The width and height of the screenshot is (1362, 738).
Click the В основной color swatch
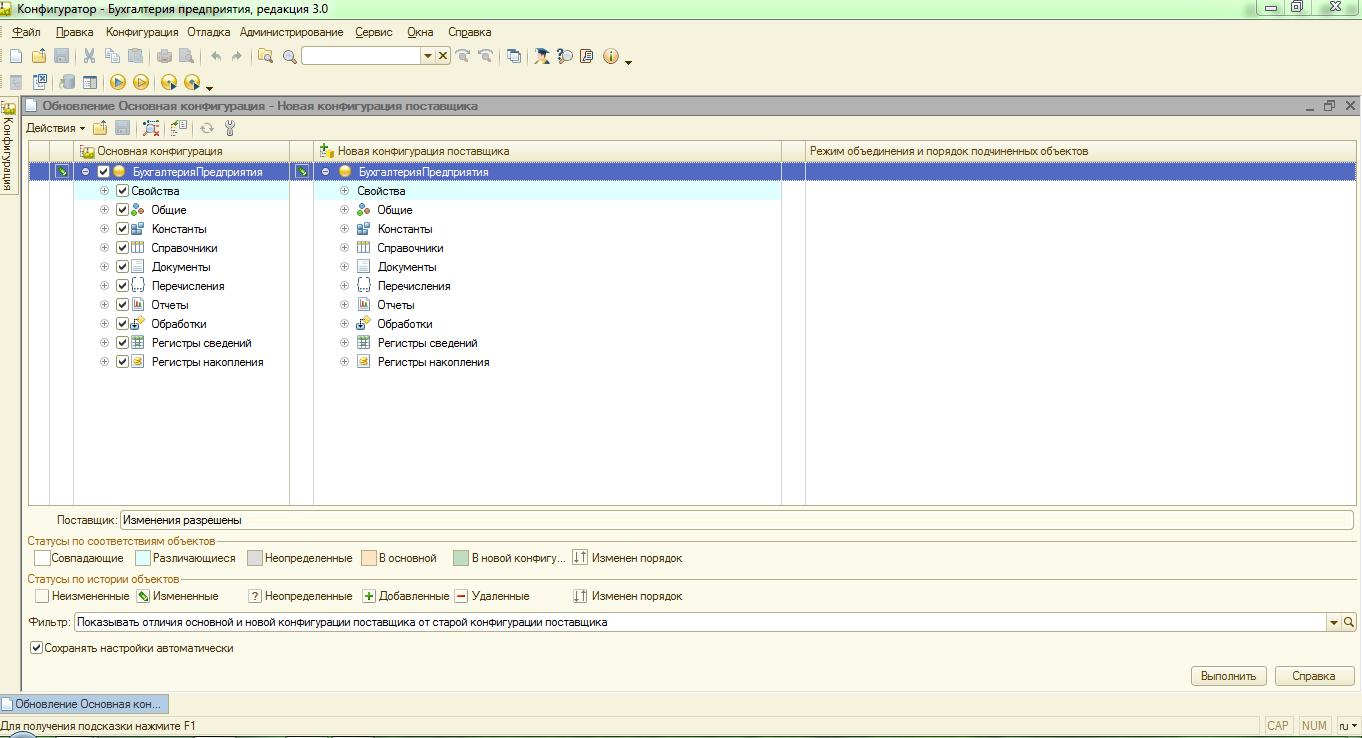tap(368, 558)
